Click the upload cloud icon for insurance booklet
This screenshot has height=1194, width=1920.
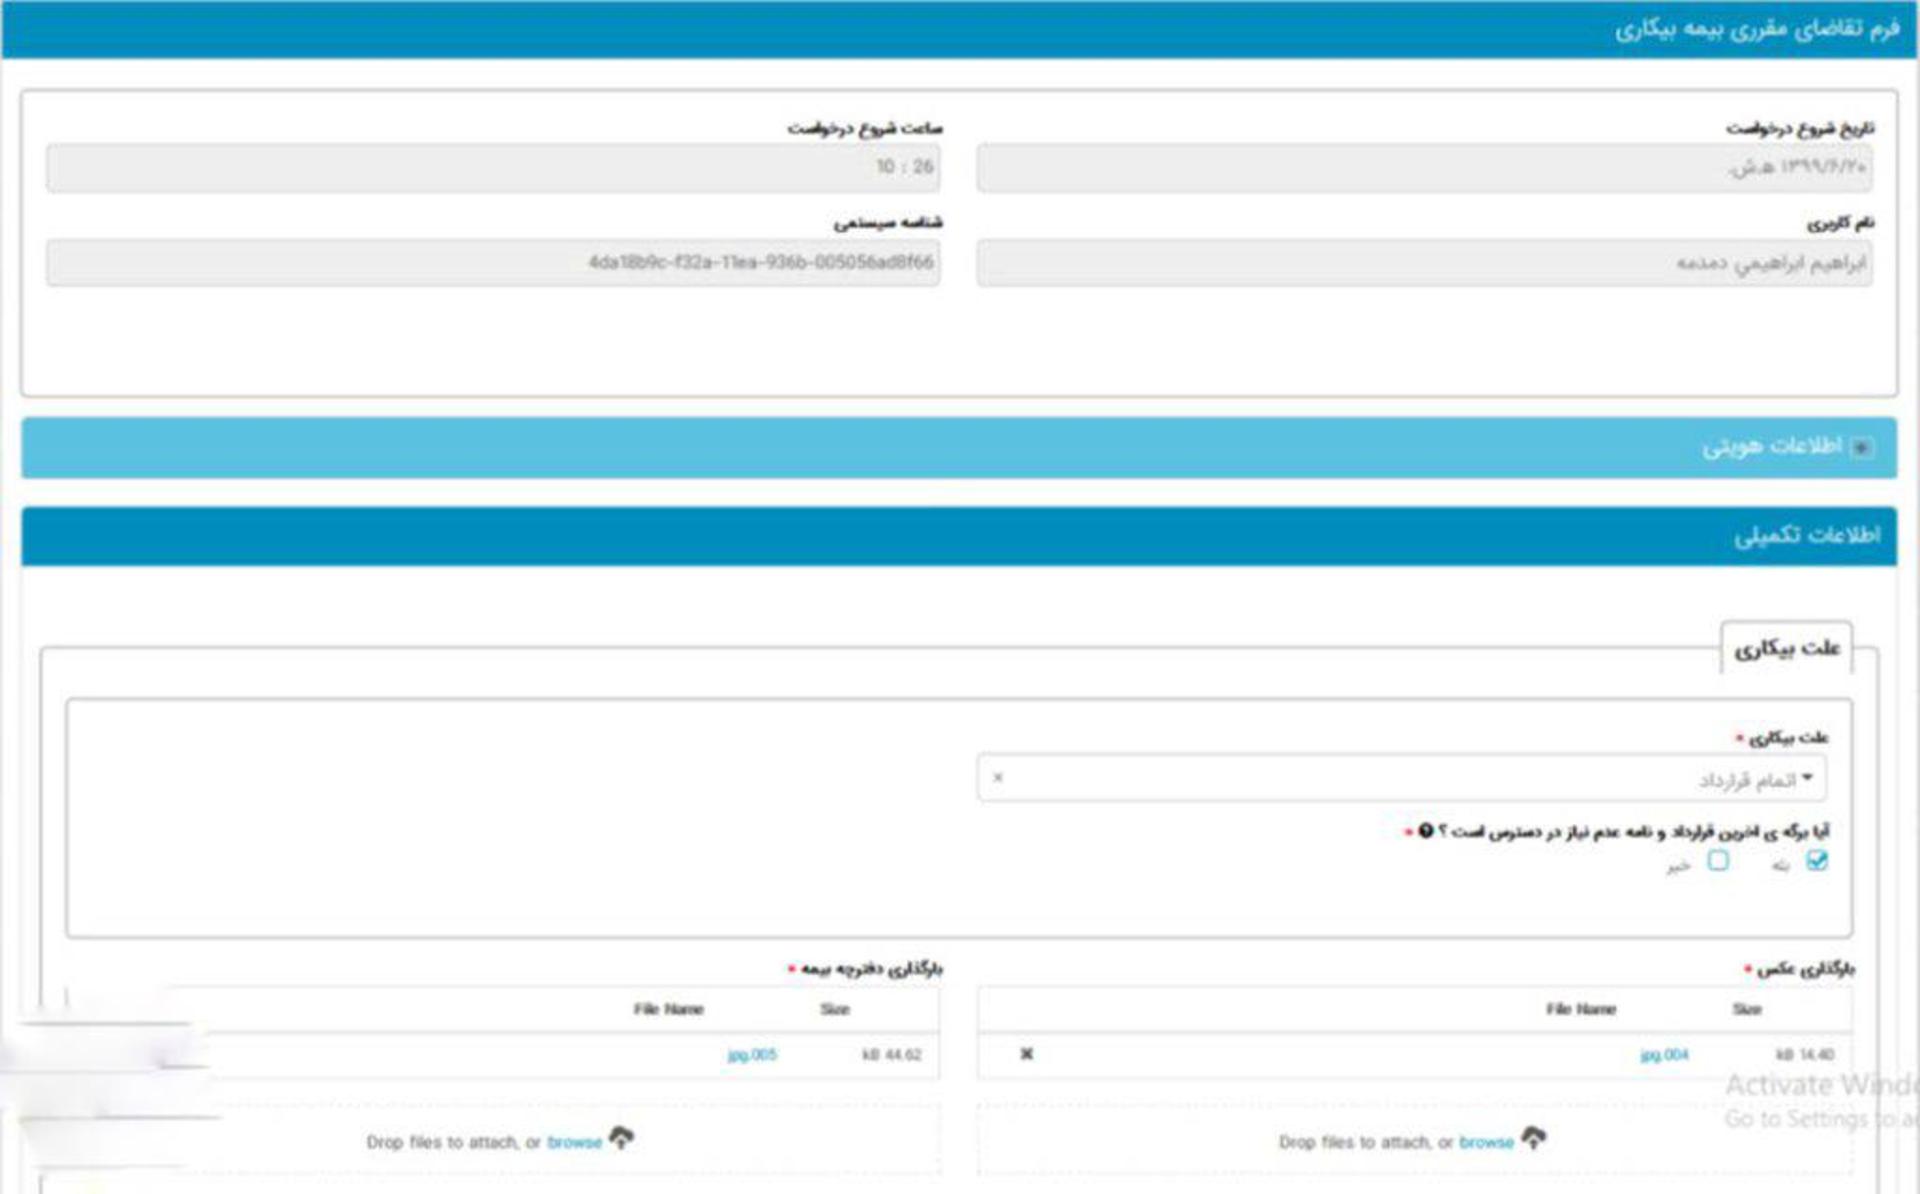tap(621, 1137)
